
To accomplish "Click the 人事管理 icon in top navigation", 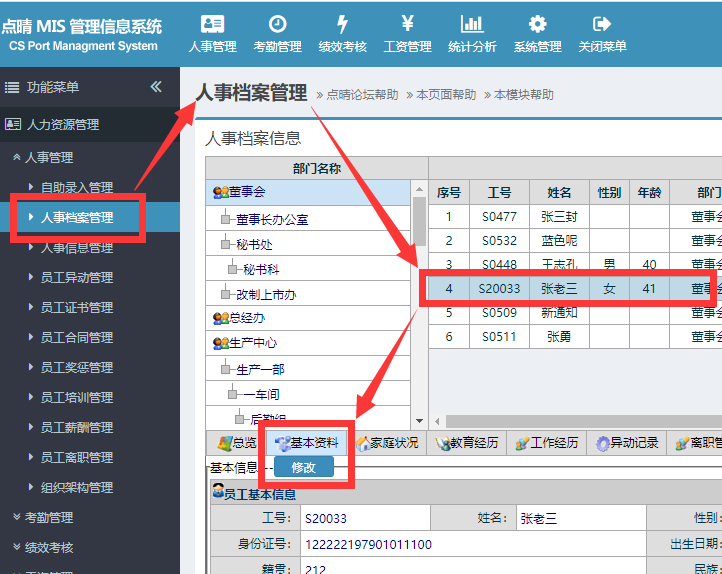I will [x=212, y=24].
